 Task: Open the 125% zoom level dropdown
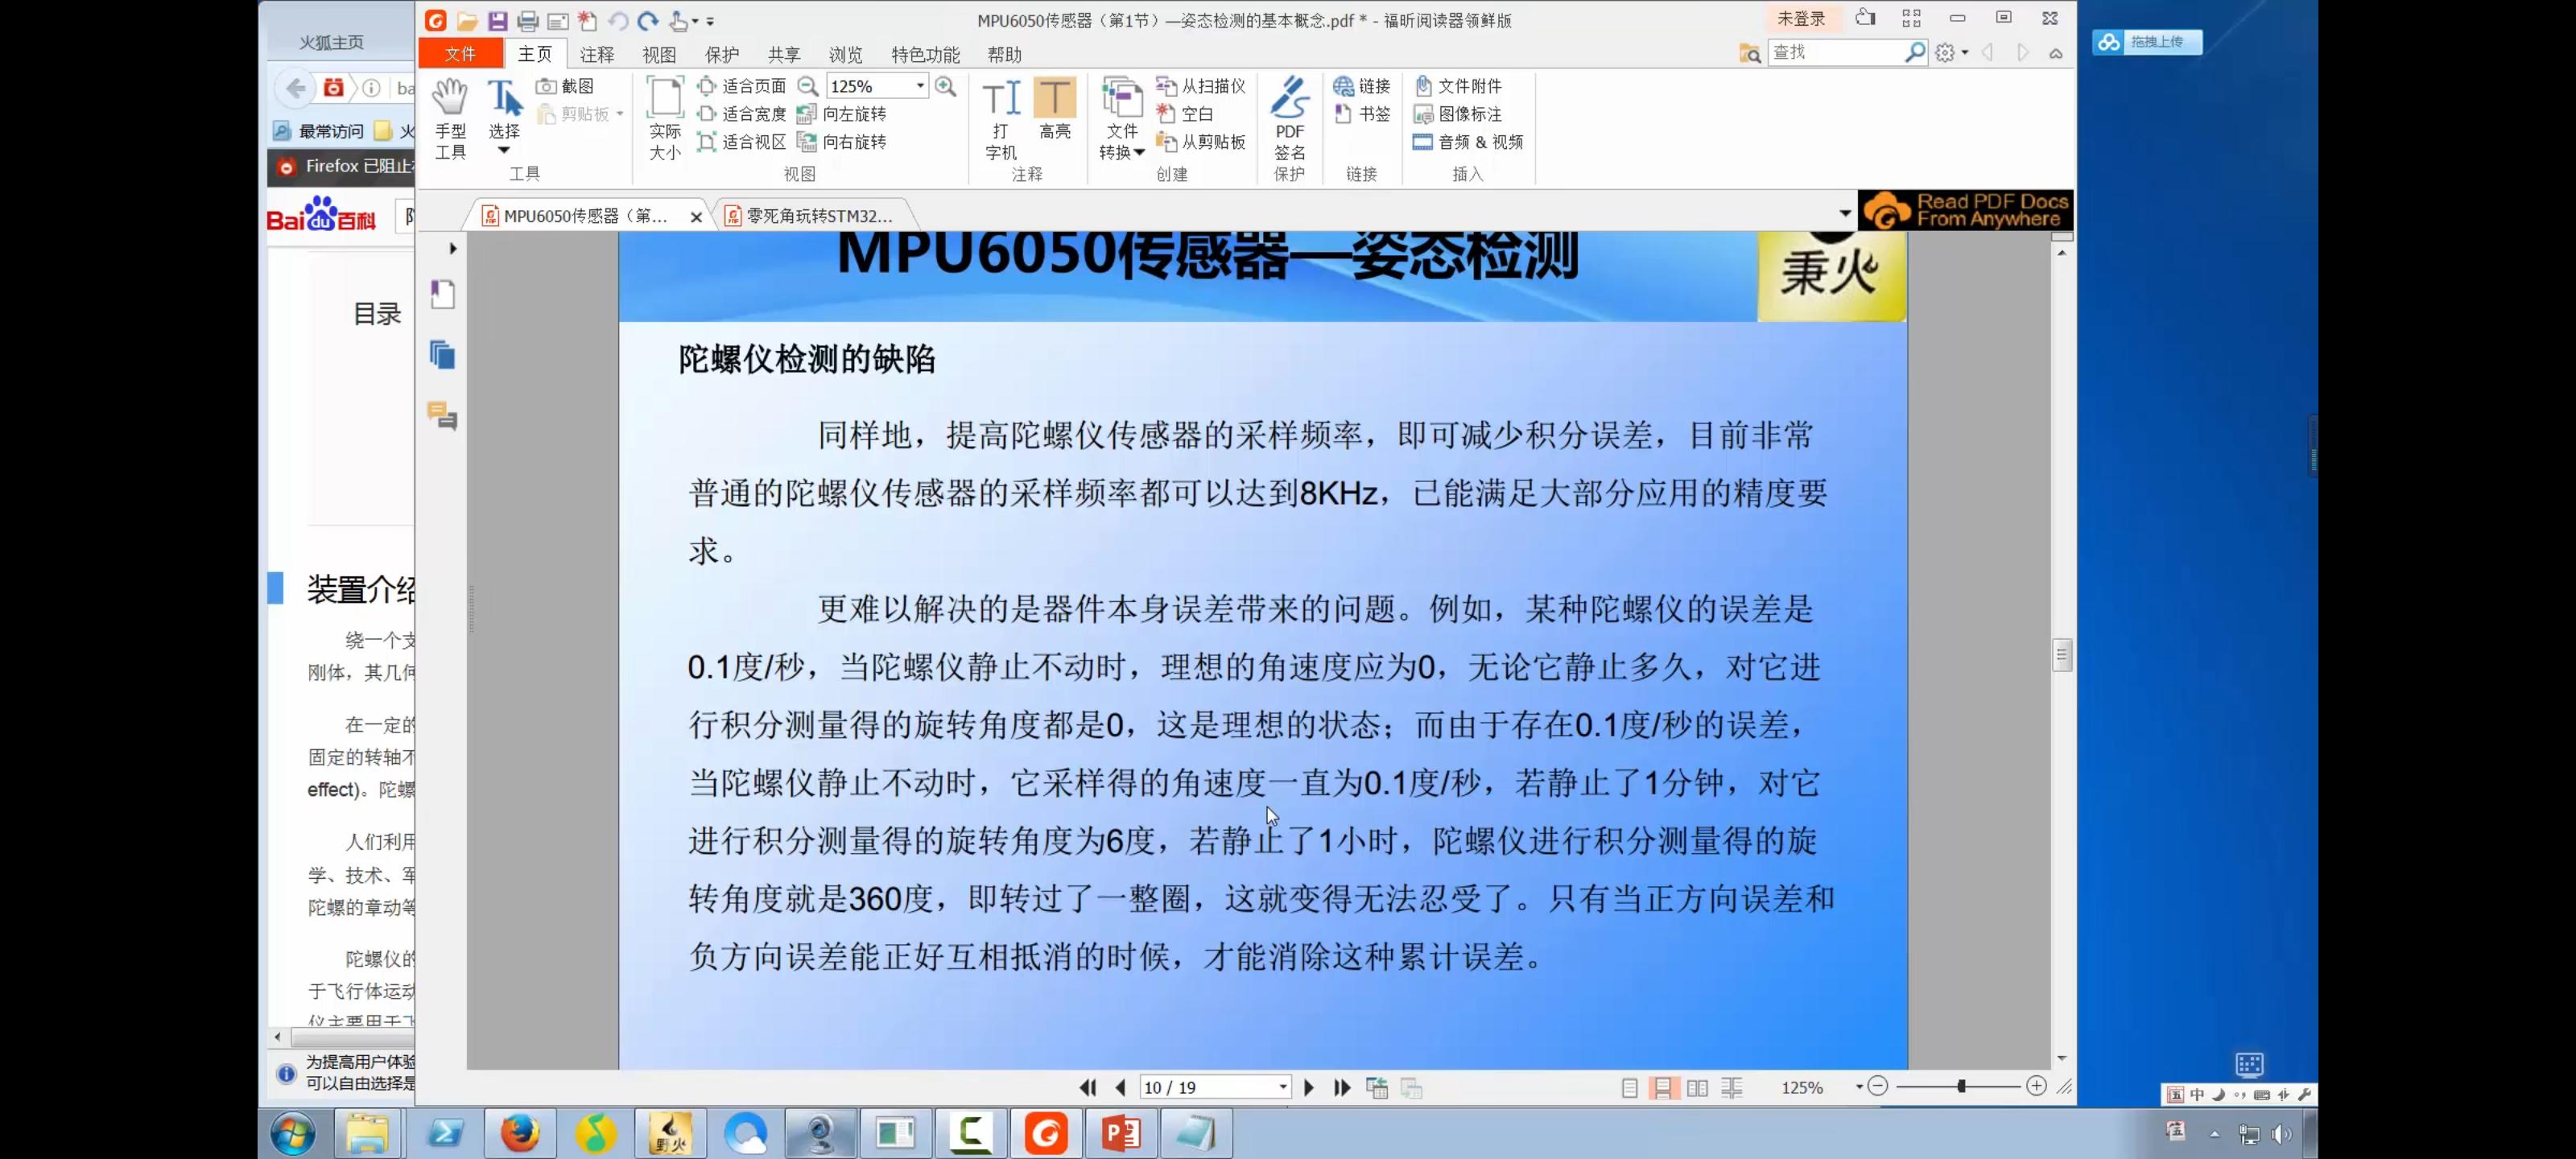[x=920, y=86]
